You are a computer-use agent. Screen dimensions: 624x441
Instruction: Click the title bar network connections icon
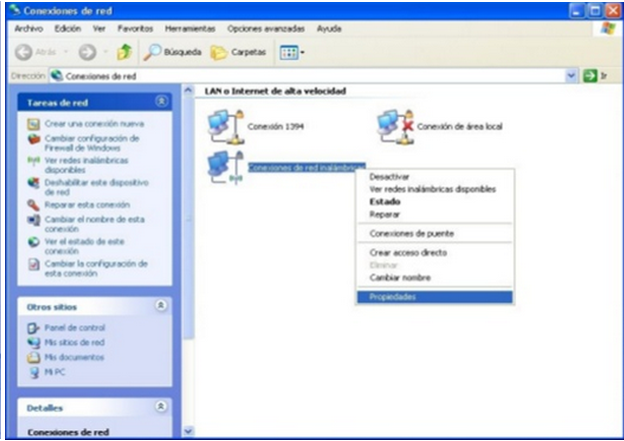[x=15, y=11]
